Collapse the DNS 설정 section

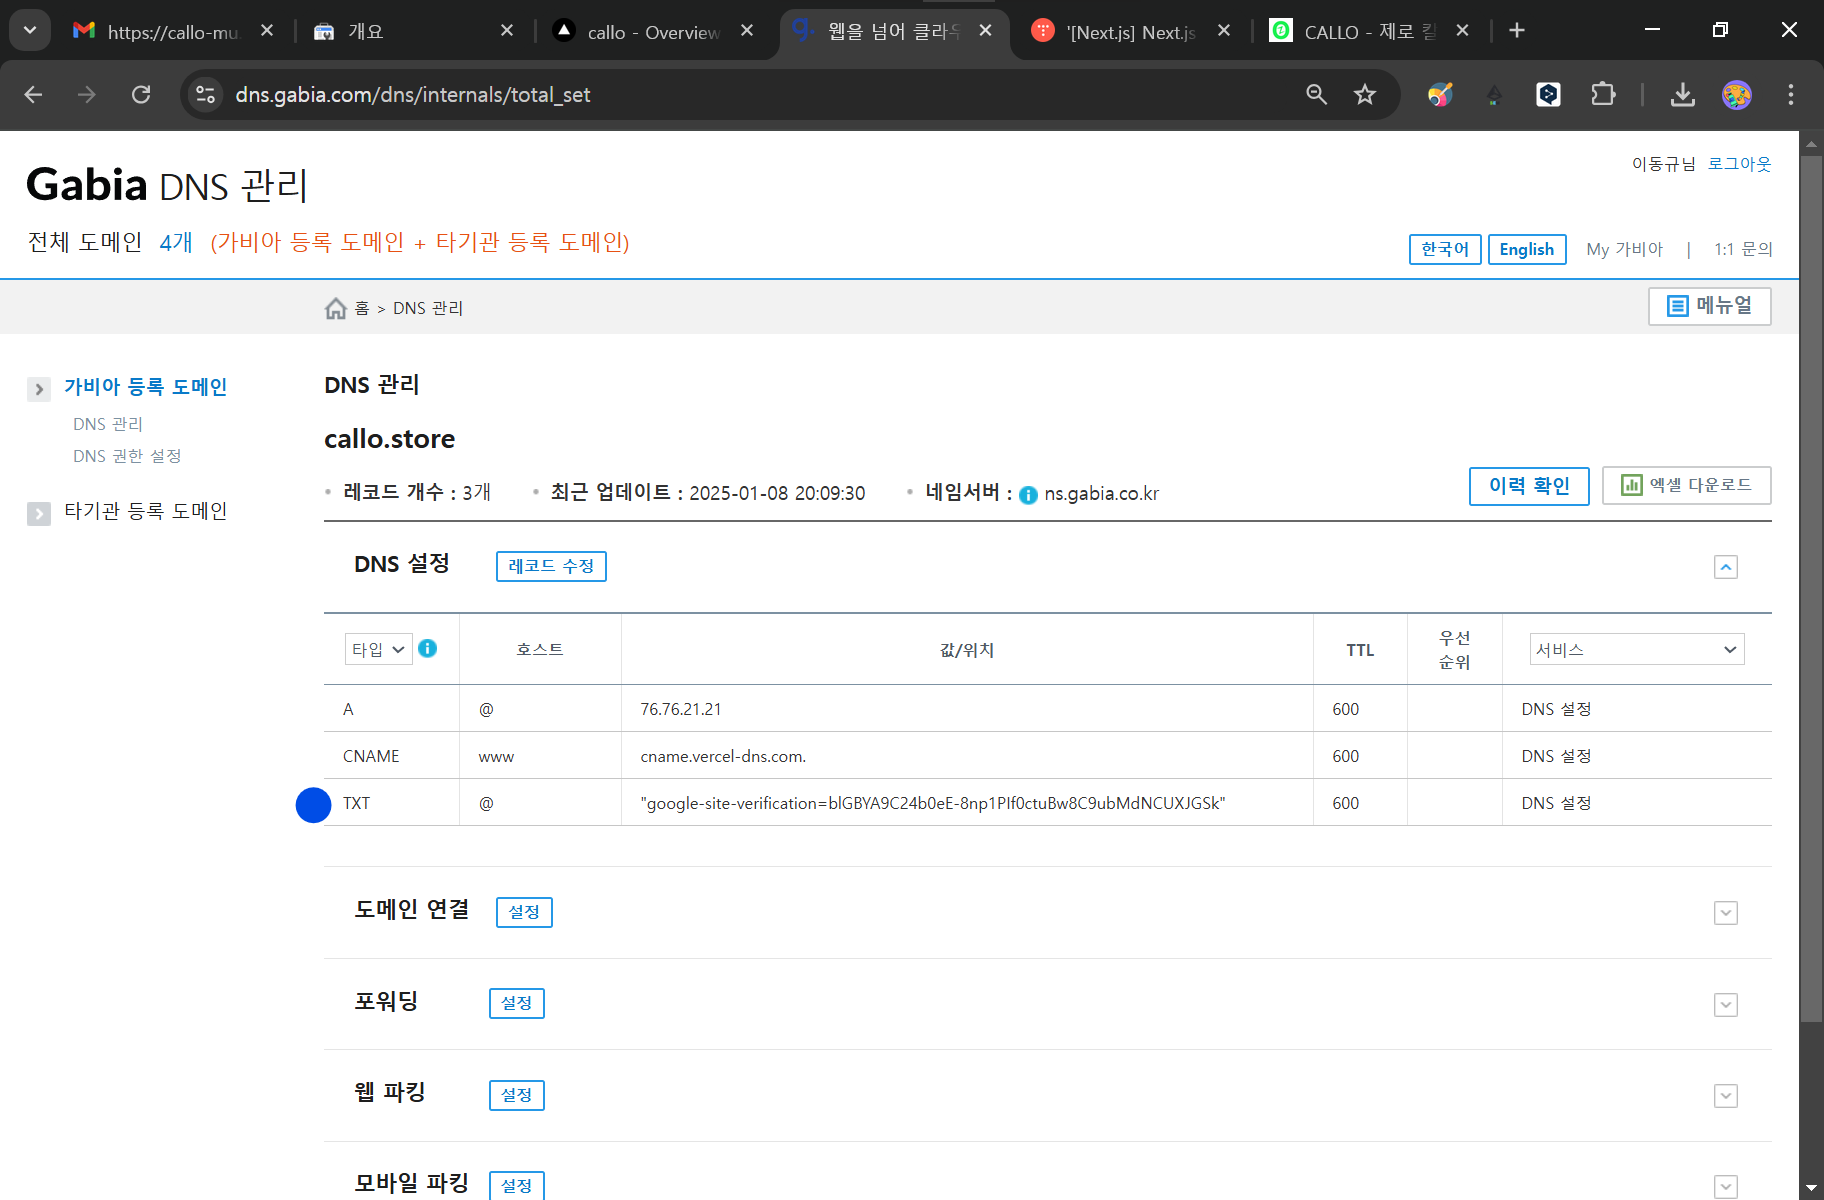1726,567
